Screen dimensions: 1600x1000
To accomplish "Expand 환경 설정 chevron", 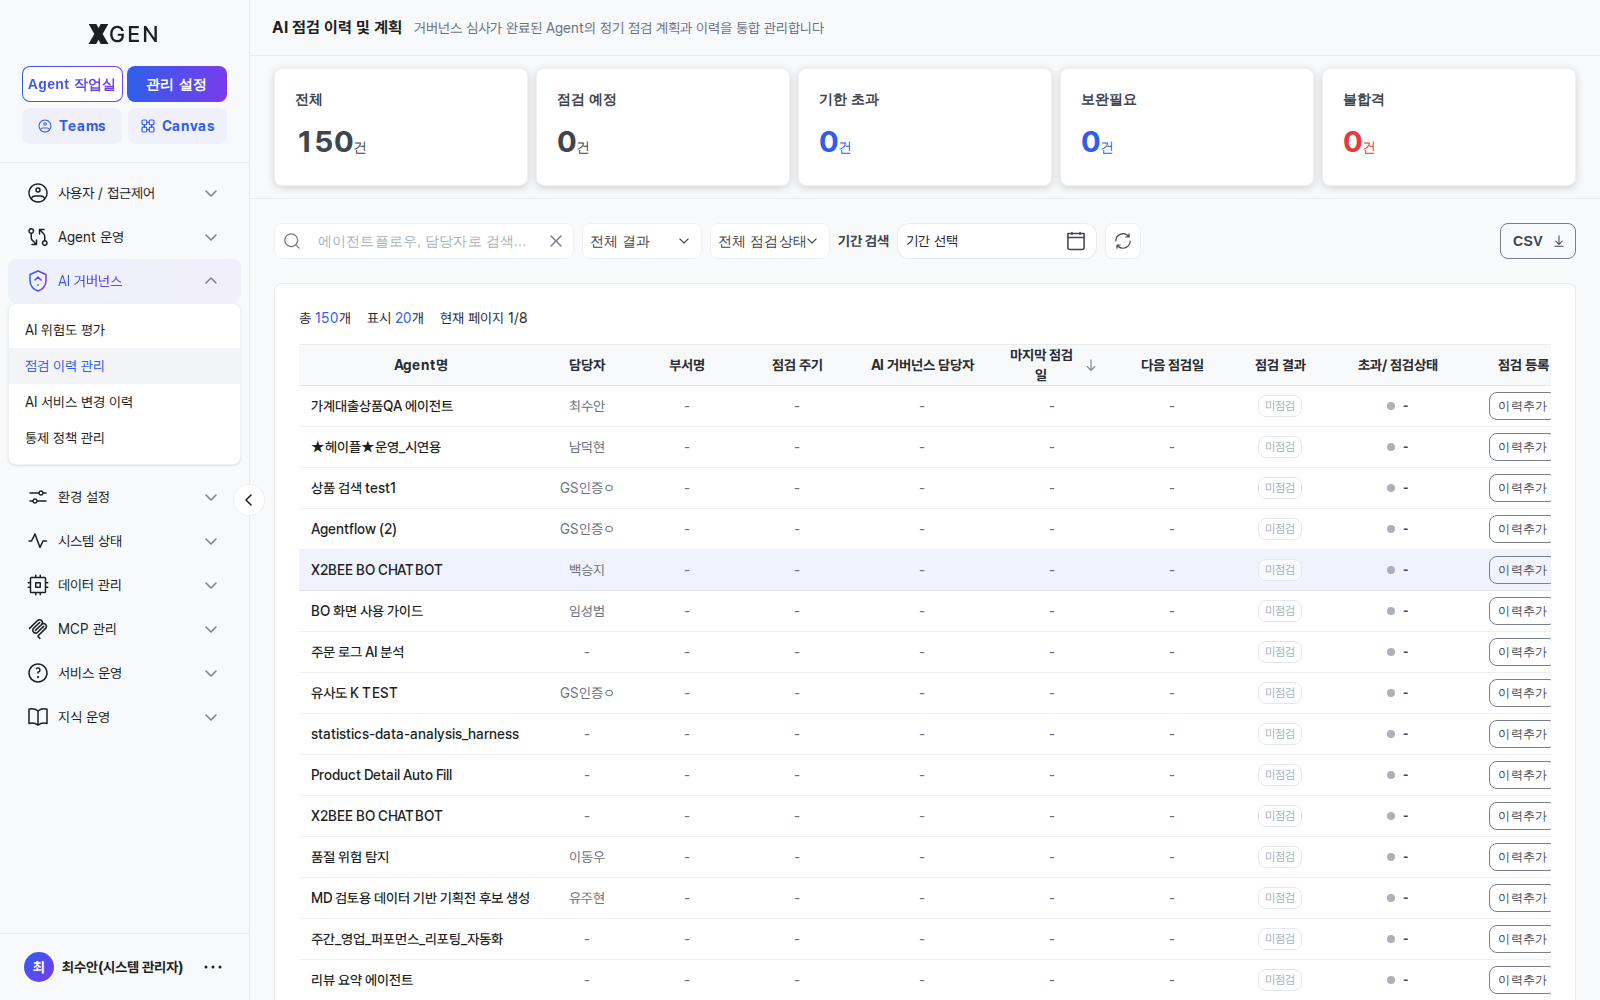I will [211, 497].
